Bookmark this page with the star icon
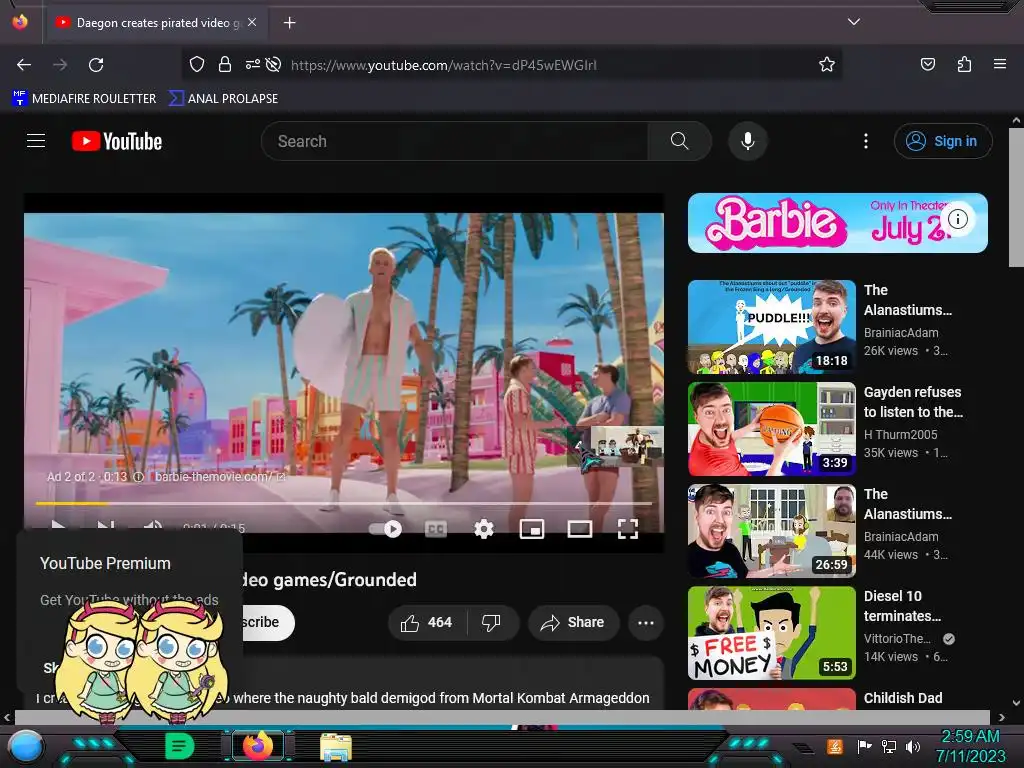This screenshot has height=768, width=1024. tap(827, 64)
